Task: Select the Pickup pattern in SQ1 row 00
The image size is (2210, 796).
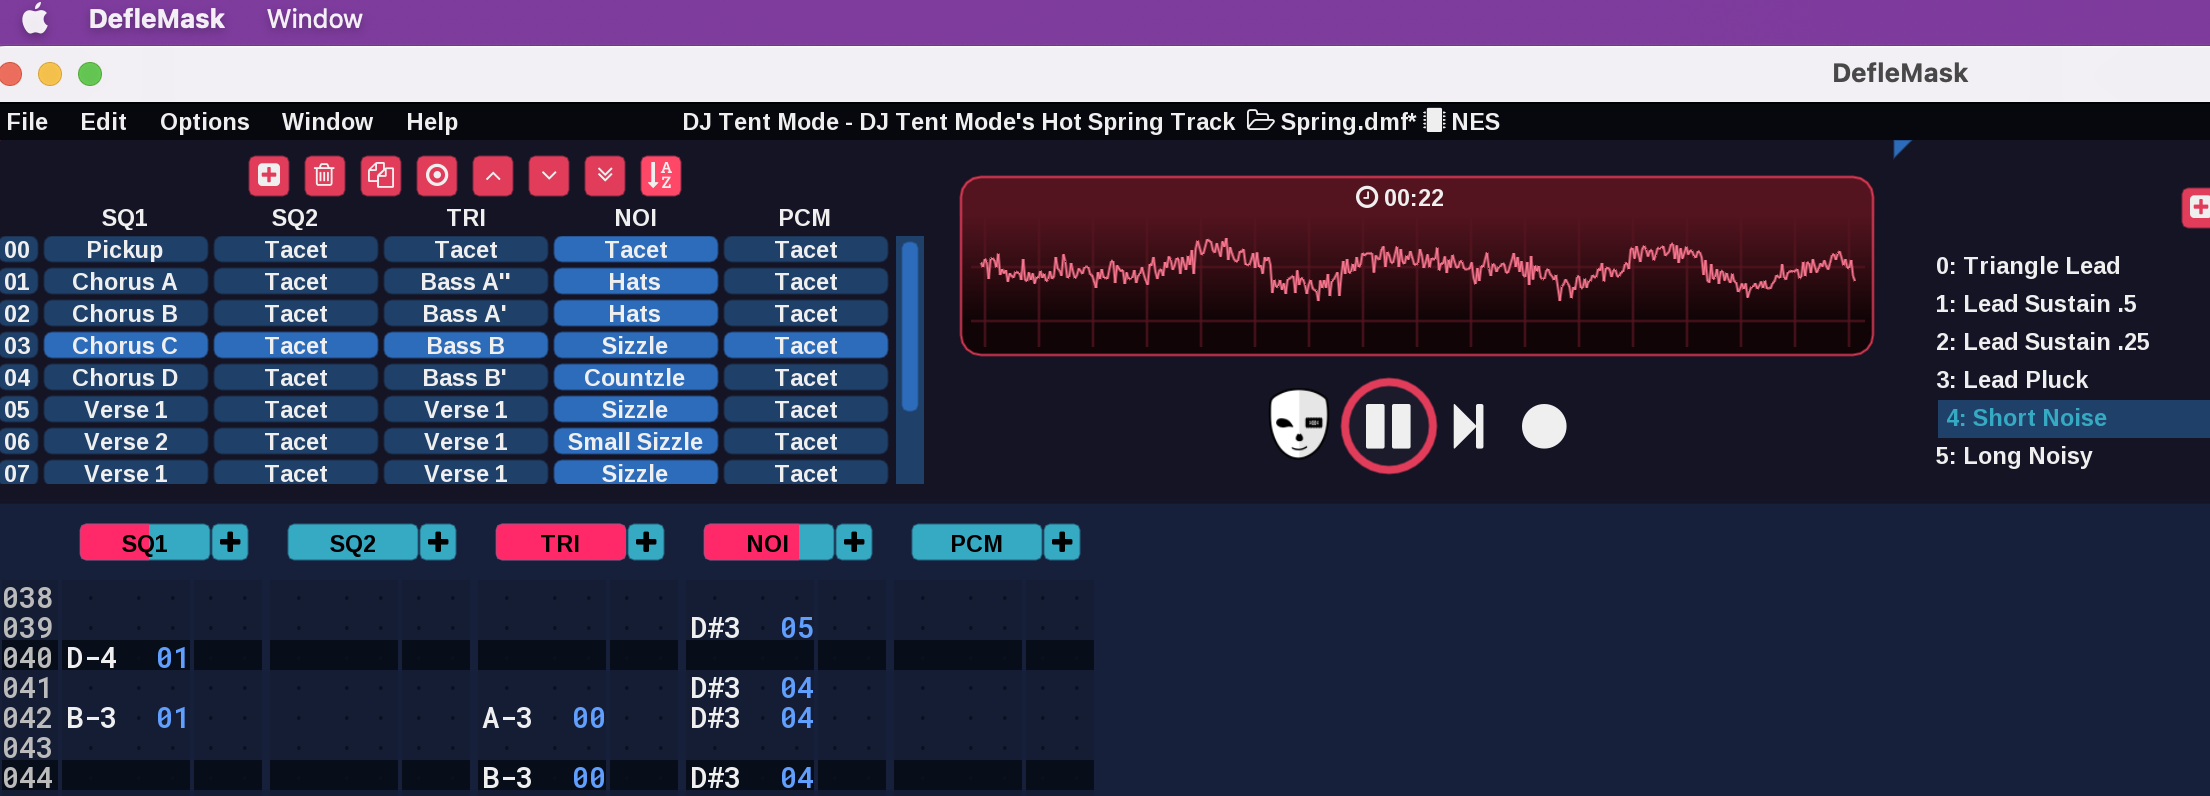Action: pyautogui.click(x=125, y=249)
